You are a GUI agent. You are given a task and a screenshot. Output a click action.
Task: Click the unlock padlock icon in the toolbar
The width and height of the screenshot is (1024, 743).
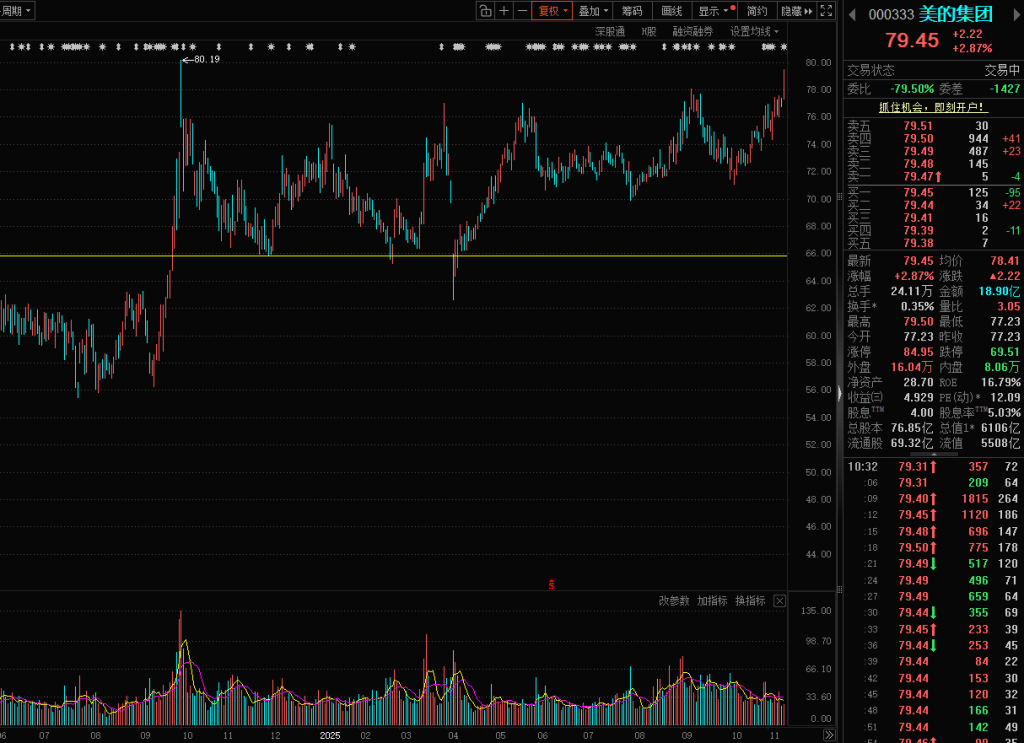pos(485,11)
